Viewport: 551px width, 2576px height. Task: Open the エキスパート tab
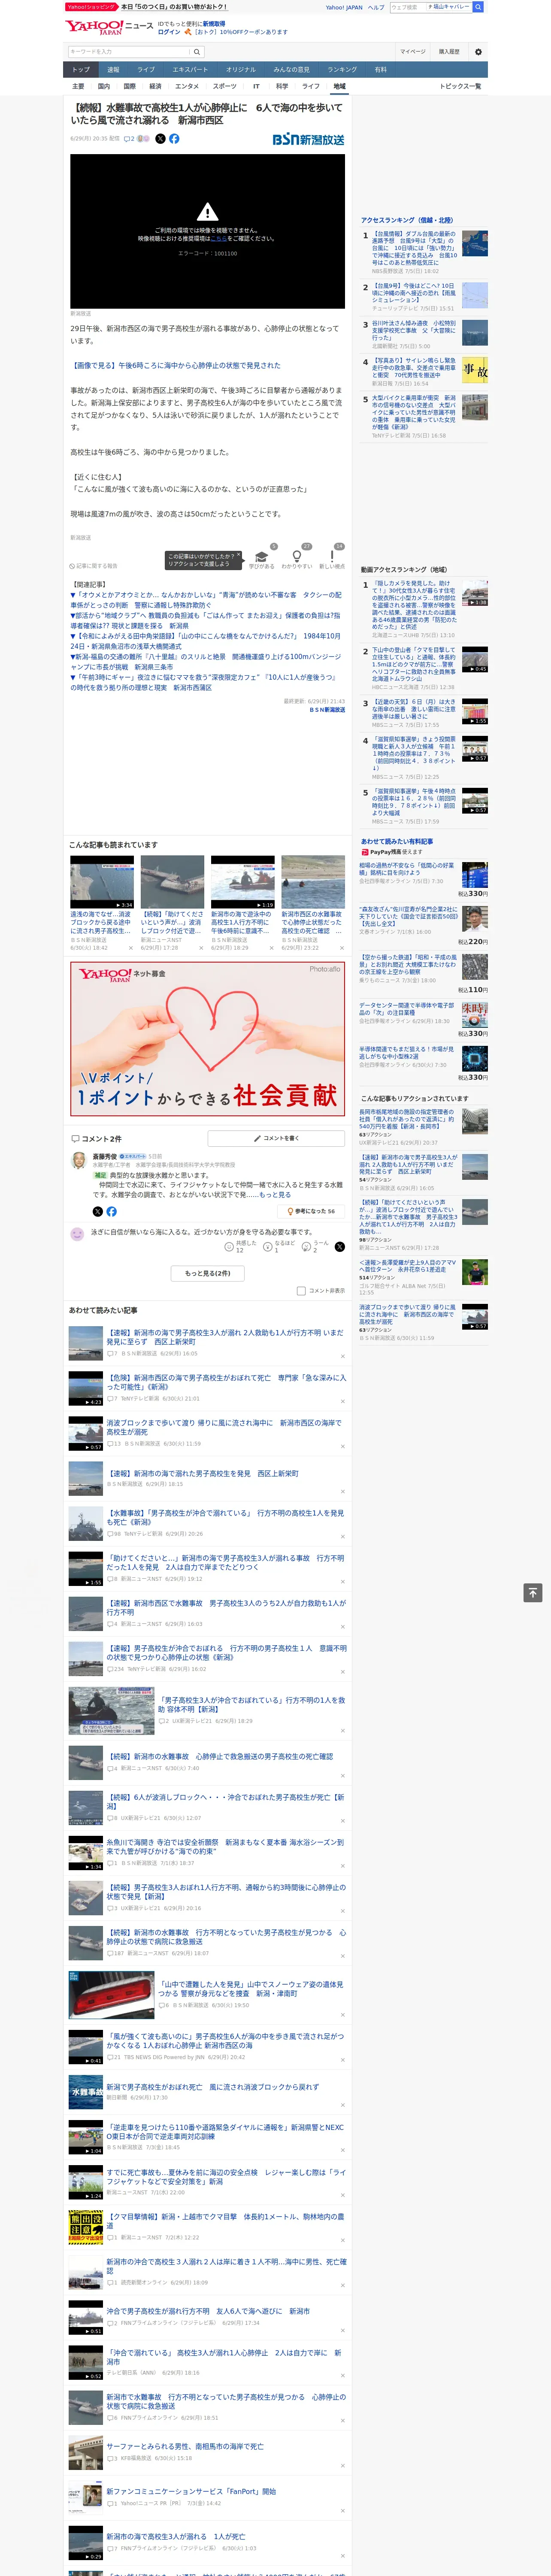coord(190,70)
